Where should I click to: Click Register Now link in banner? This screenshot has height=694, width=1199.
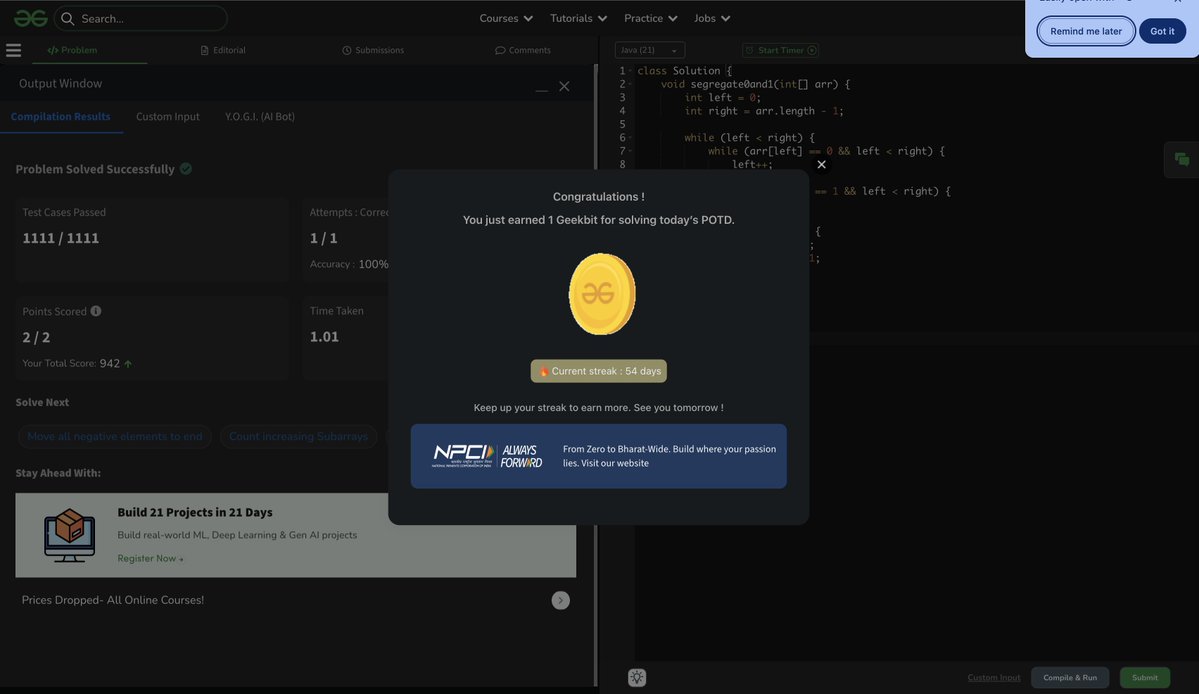[150, 559]
